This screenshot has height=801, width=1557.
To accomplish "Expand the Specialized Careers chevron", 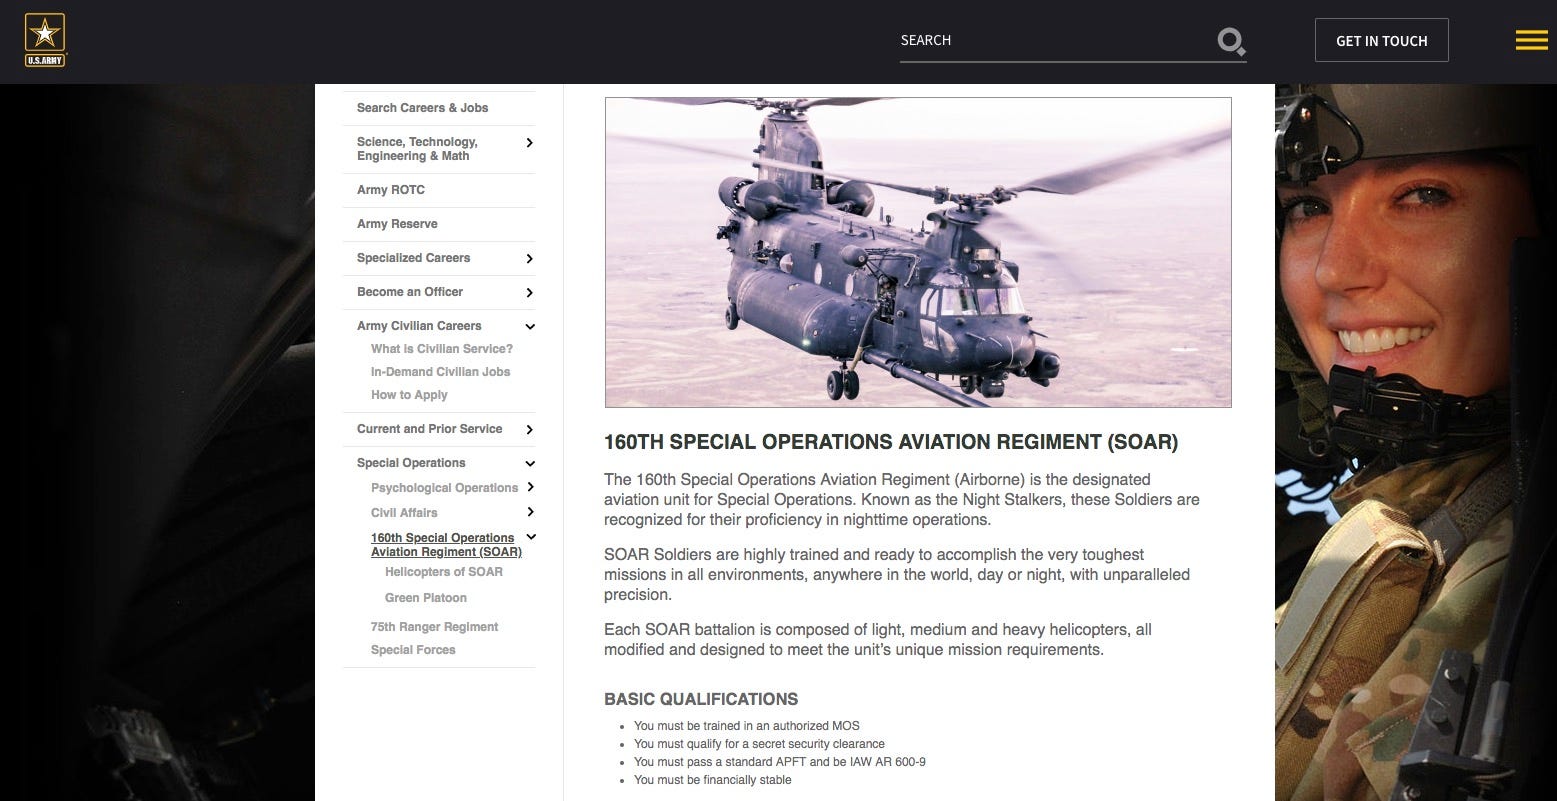I will (529, 259).
